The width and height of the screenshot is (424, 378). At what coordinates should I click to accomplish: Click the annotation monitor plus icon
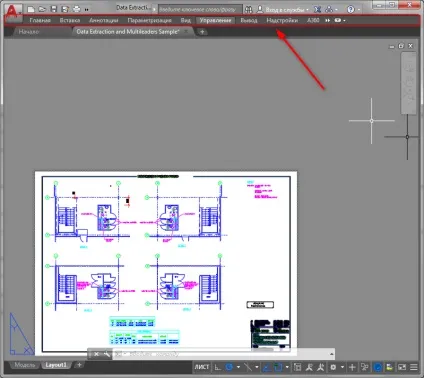tap(352, 367)
